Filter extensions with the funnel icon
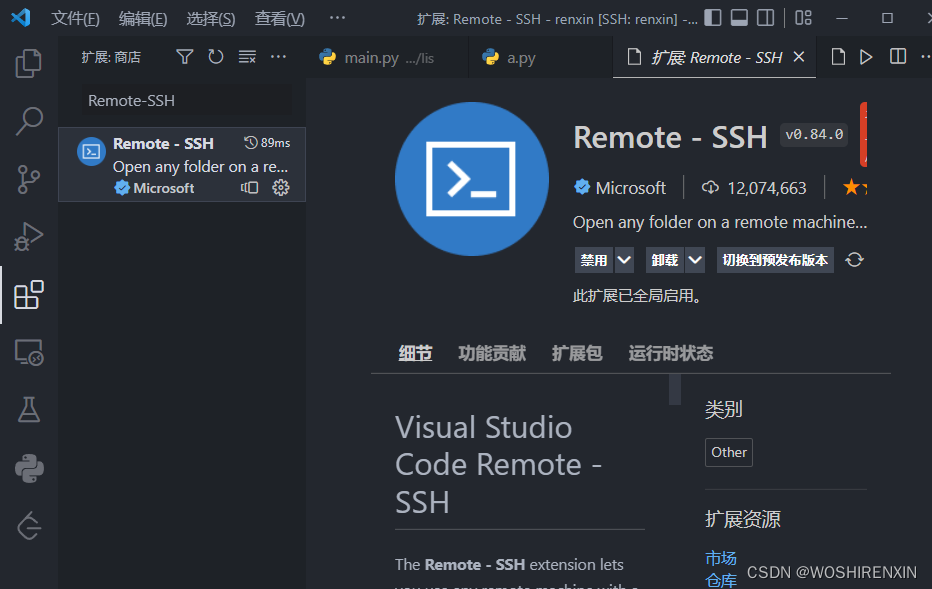 point(185,57)
